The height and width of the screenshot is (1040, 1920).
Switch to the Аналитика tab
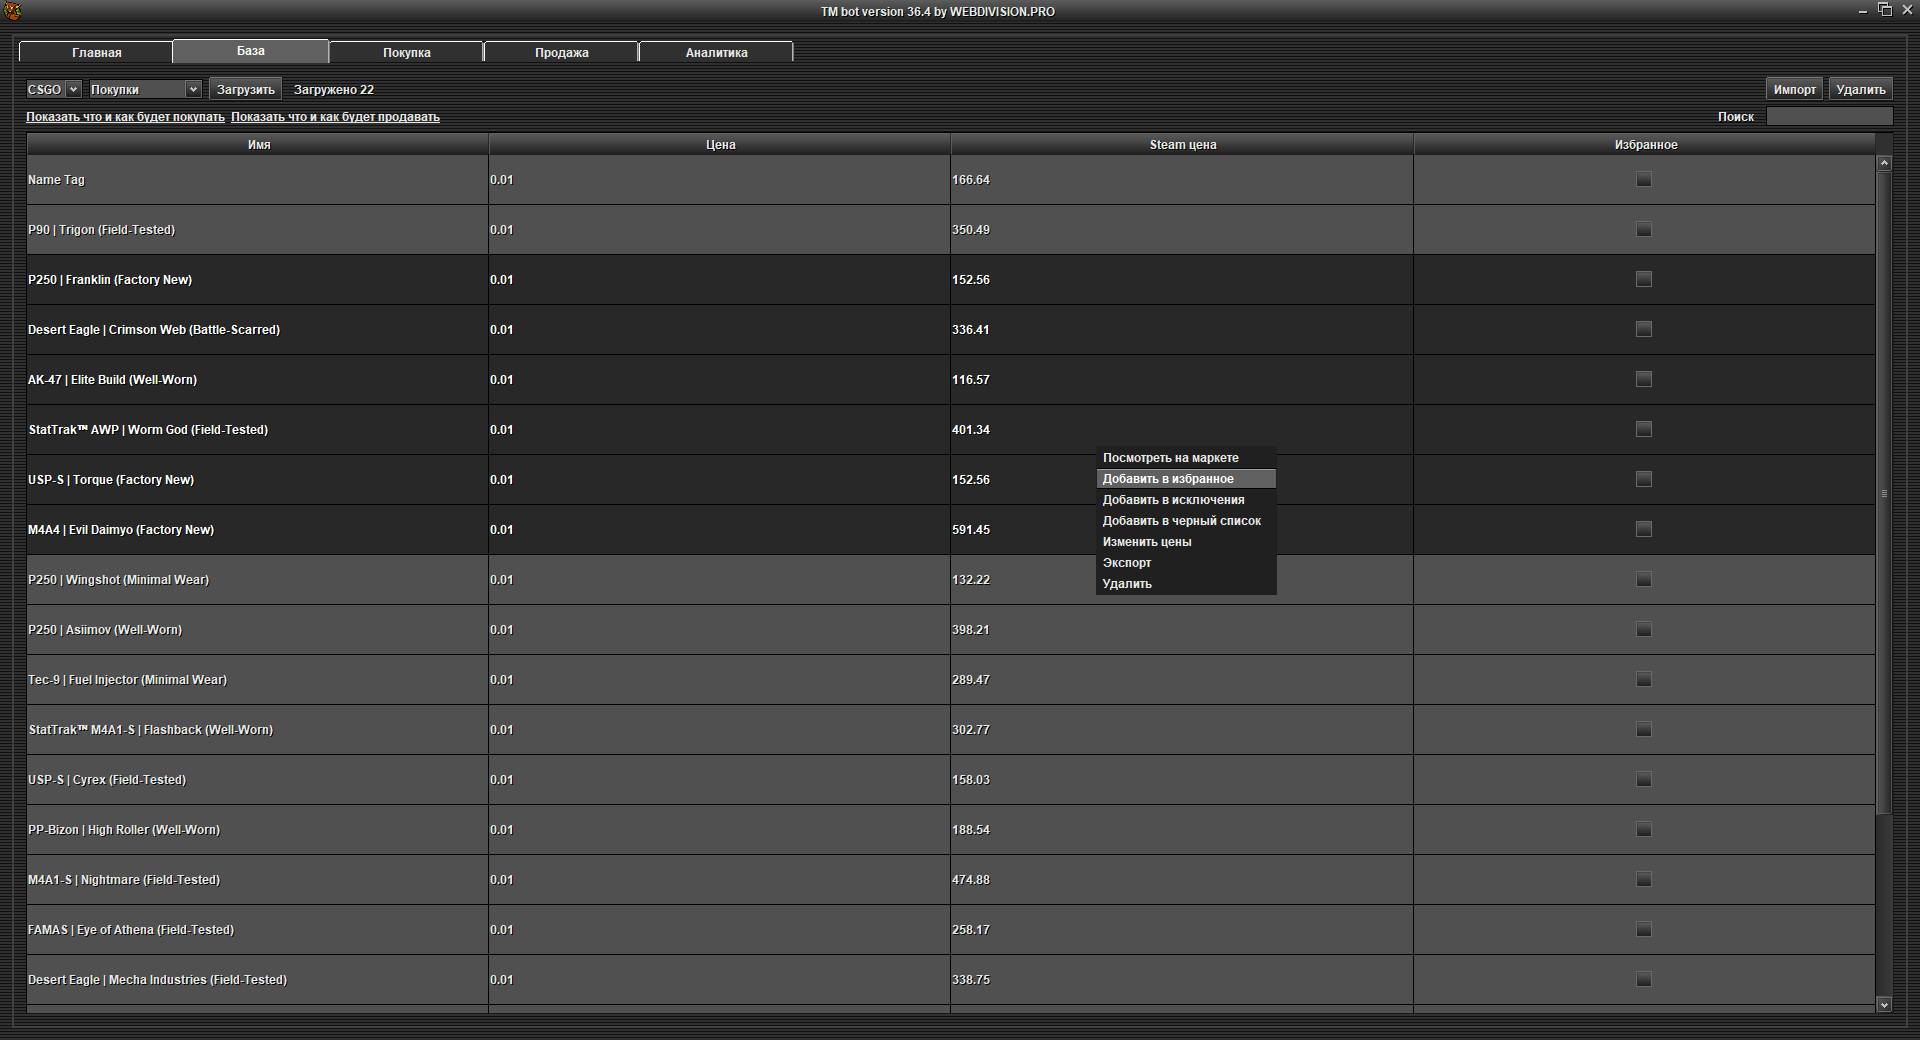[x=716, y=52]
